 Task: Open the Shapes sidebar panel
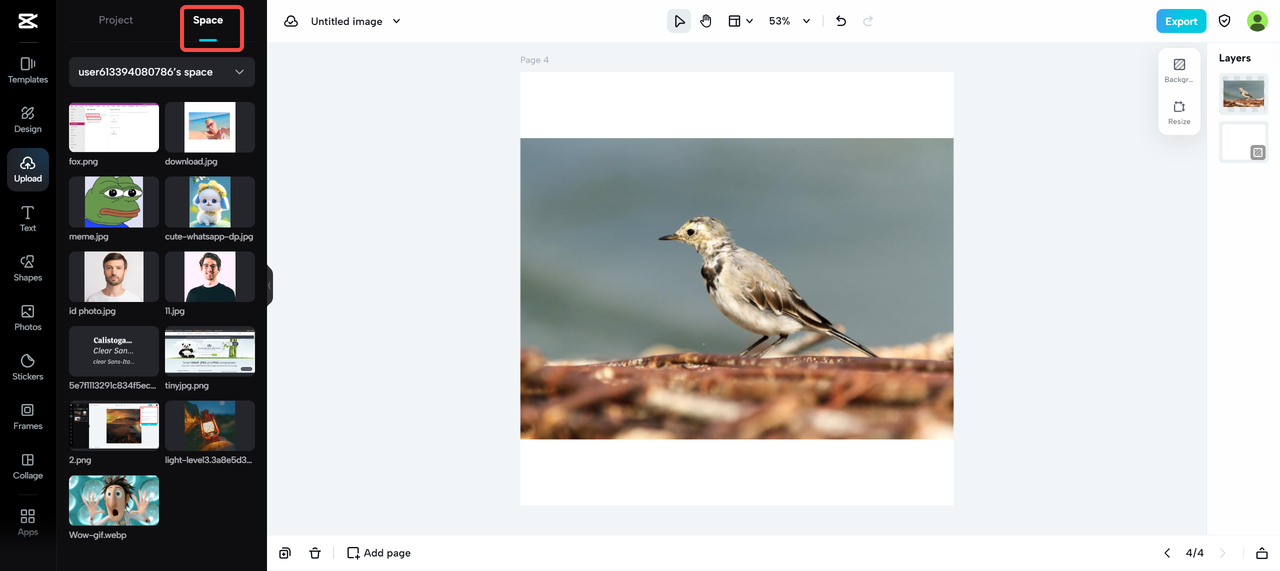(28, 268)
